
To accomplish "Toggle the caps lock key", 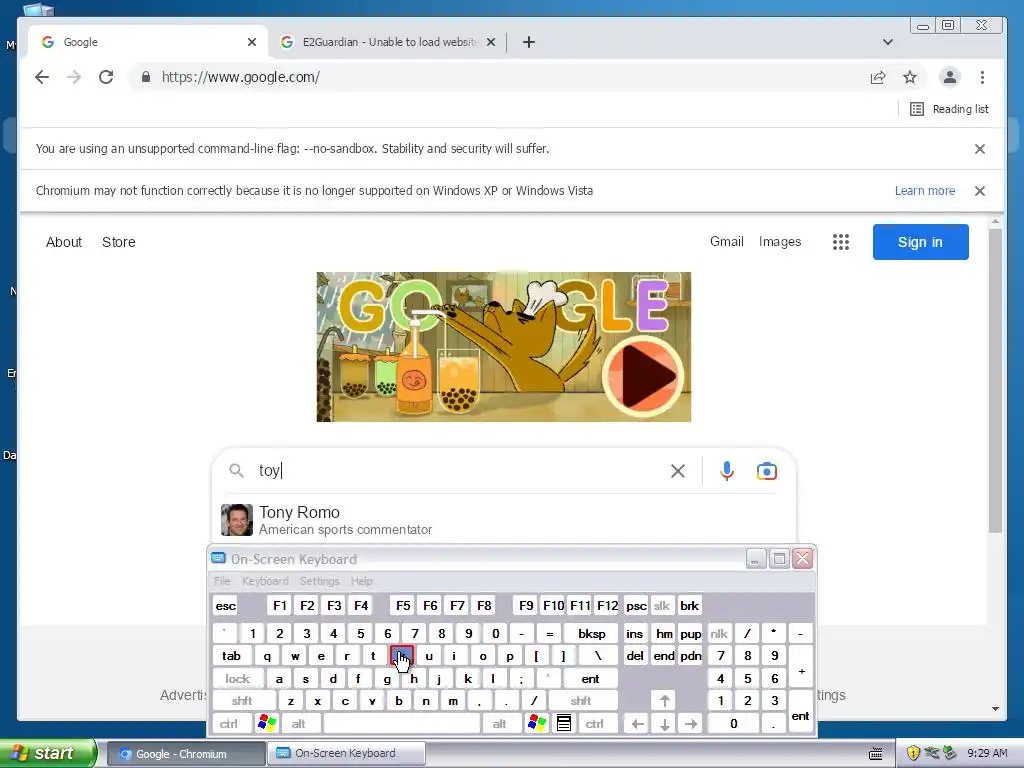I will point(238,679).
